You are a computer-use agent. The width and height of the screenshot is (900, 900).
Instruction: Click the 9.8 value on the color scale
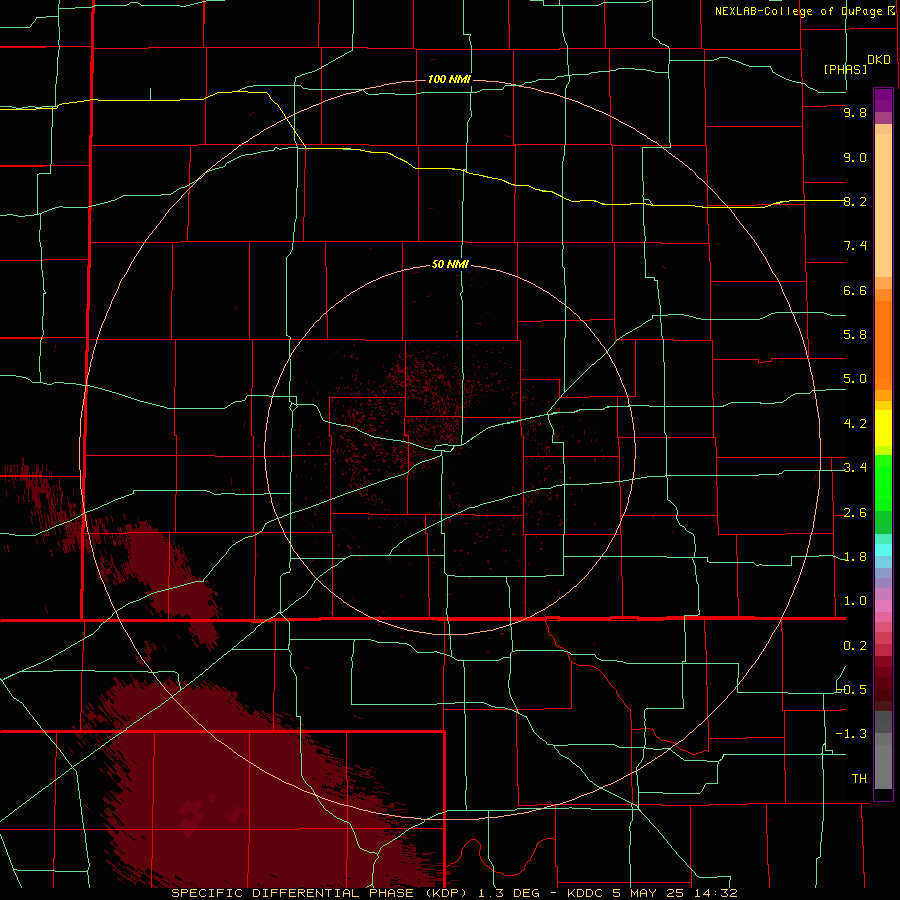(x=855, y=112)
